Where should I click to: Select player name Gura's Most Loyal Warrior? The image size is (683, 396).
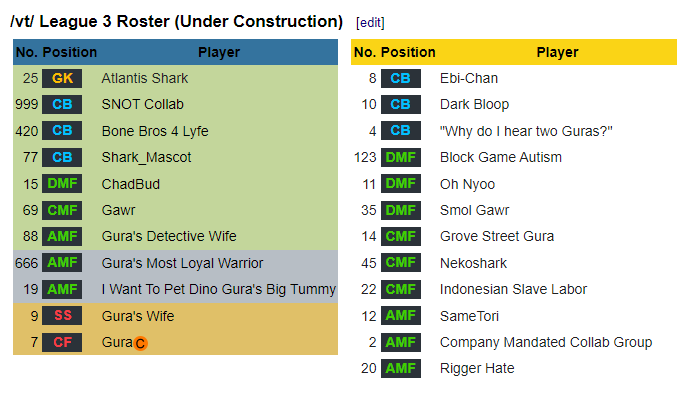click(x=182, y=263)
